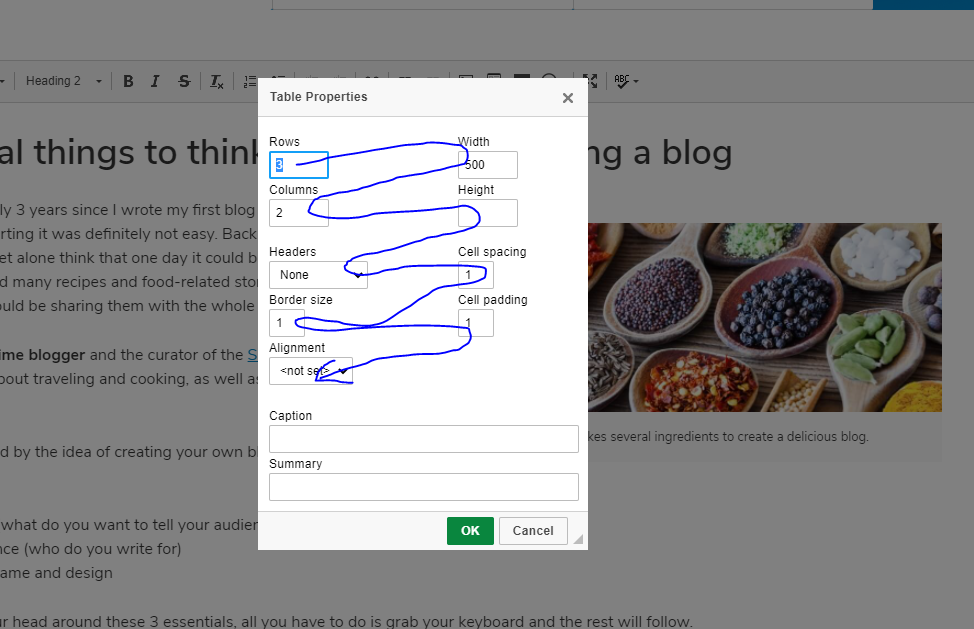974x629 pixels.
Task: Apply strikethrough from the editor toolbar
Action: point(184,81)
